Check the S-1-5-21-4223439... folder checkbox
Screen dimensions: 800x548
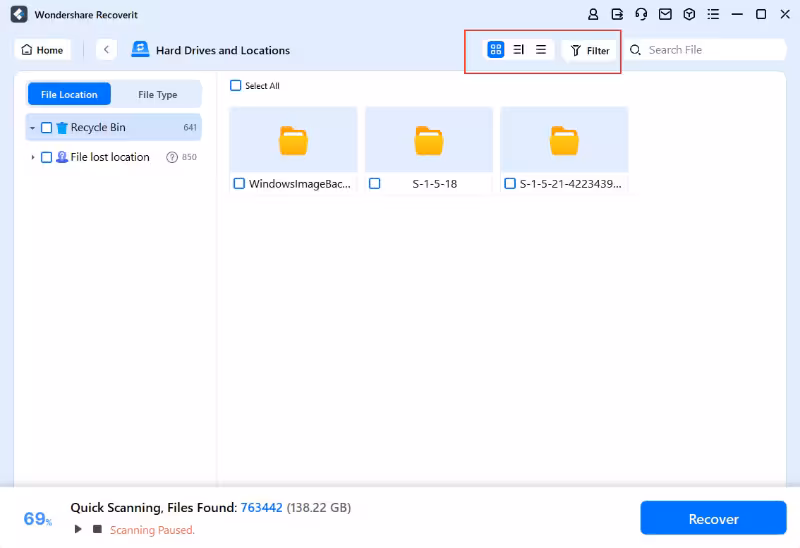click(x=510, y=183)
